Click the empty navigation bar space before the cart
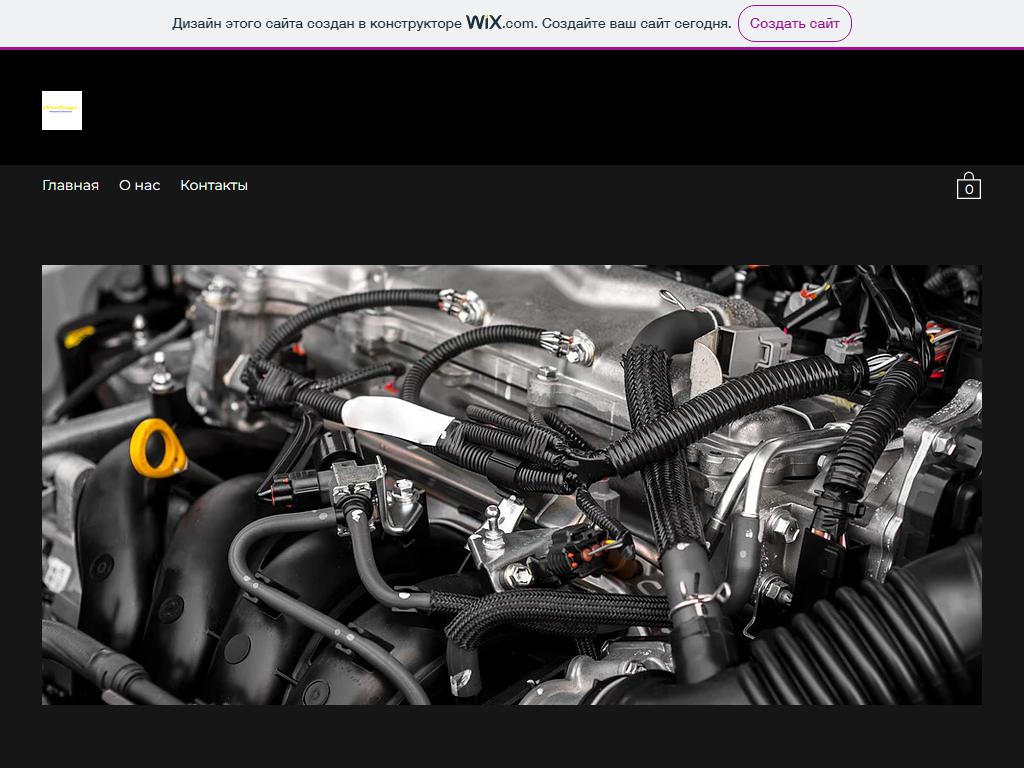This screenshot has height=768, width=1024. tap(600, 186)
